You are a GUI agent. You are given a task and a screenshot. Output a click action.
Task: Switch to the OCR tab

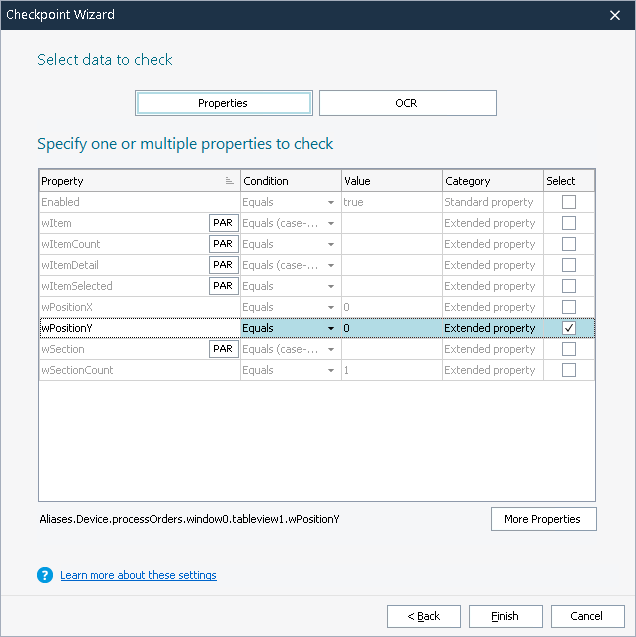tap(407, 103)
